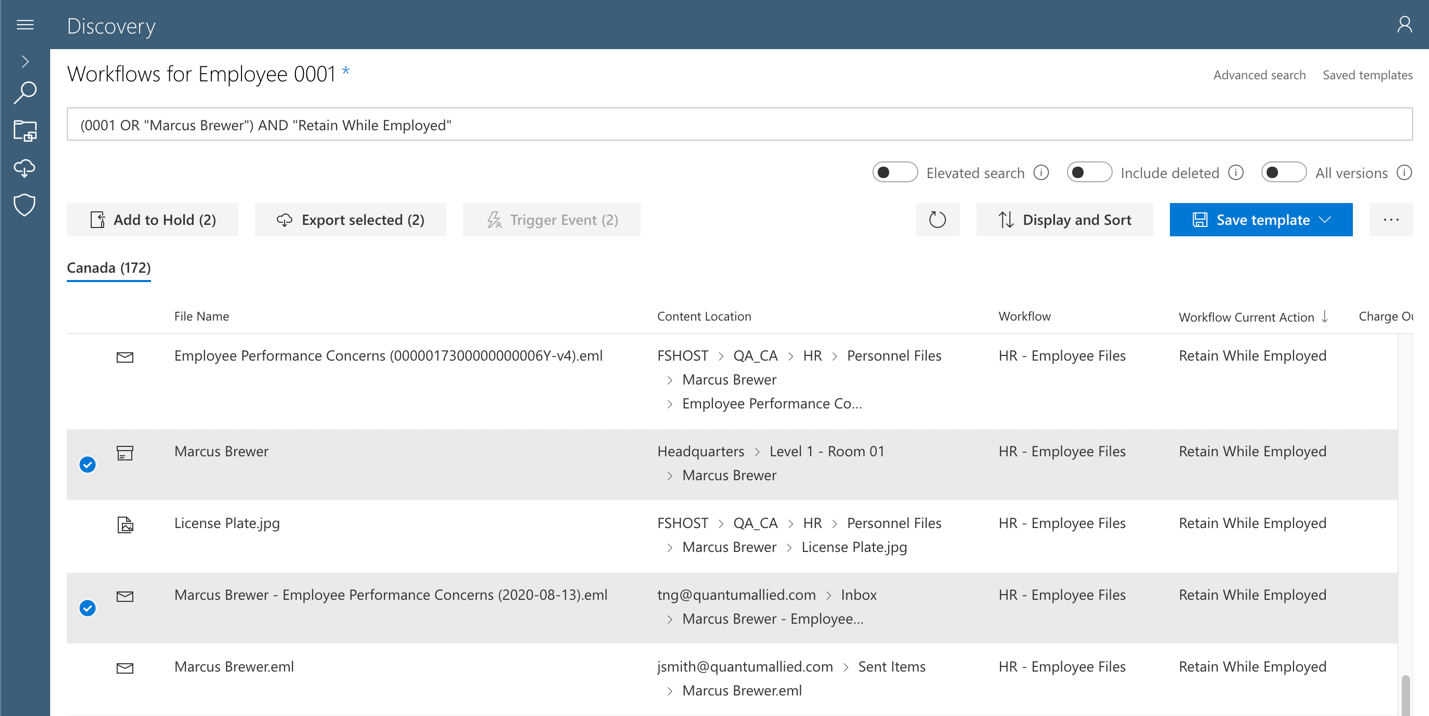Open the Advanced search link
1429x716 pixels.
(x=1259, y=74)
